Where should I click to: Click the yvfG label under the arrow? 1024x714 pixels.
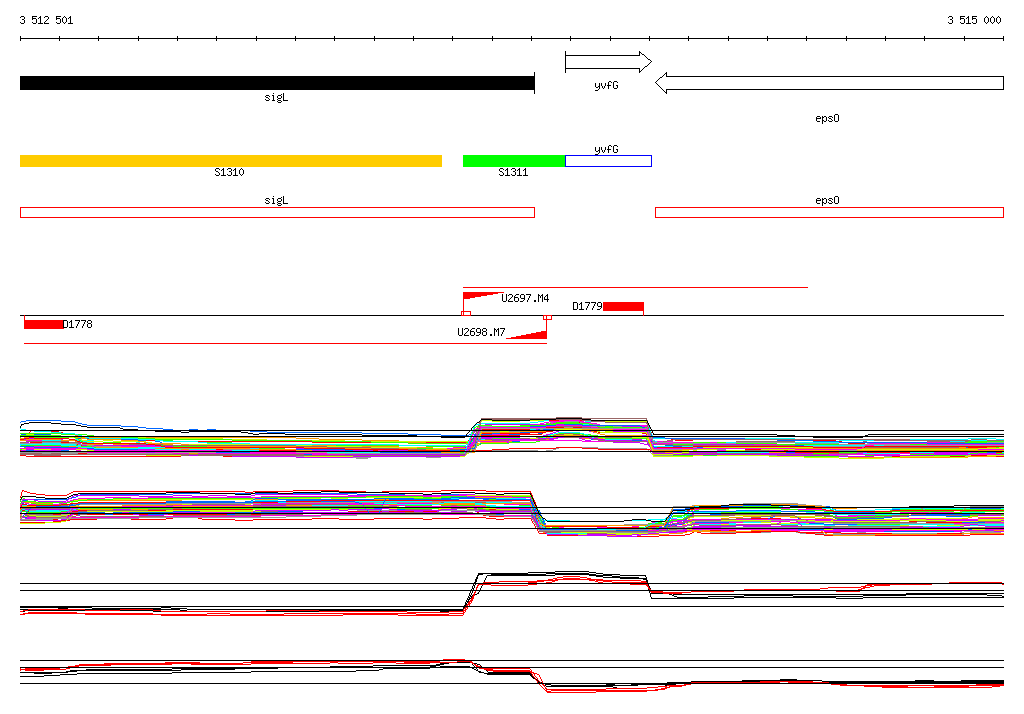click(x=606, y=86)
